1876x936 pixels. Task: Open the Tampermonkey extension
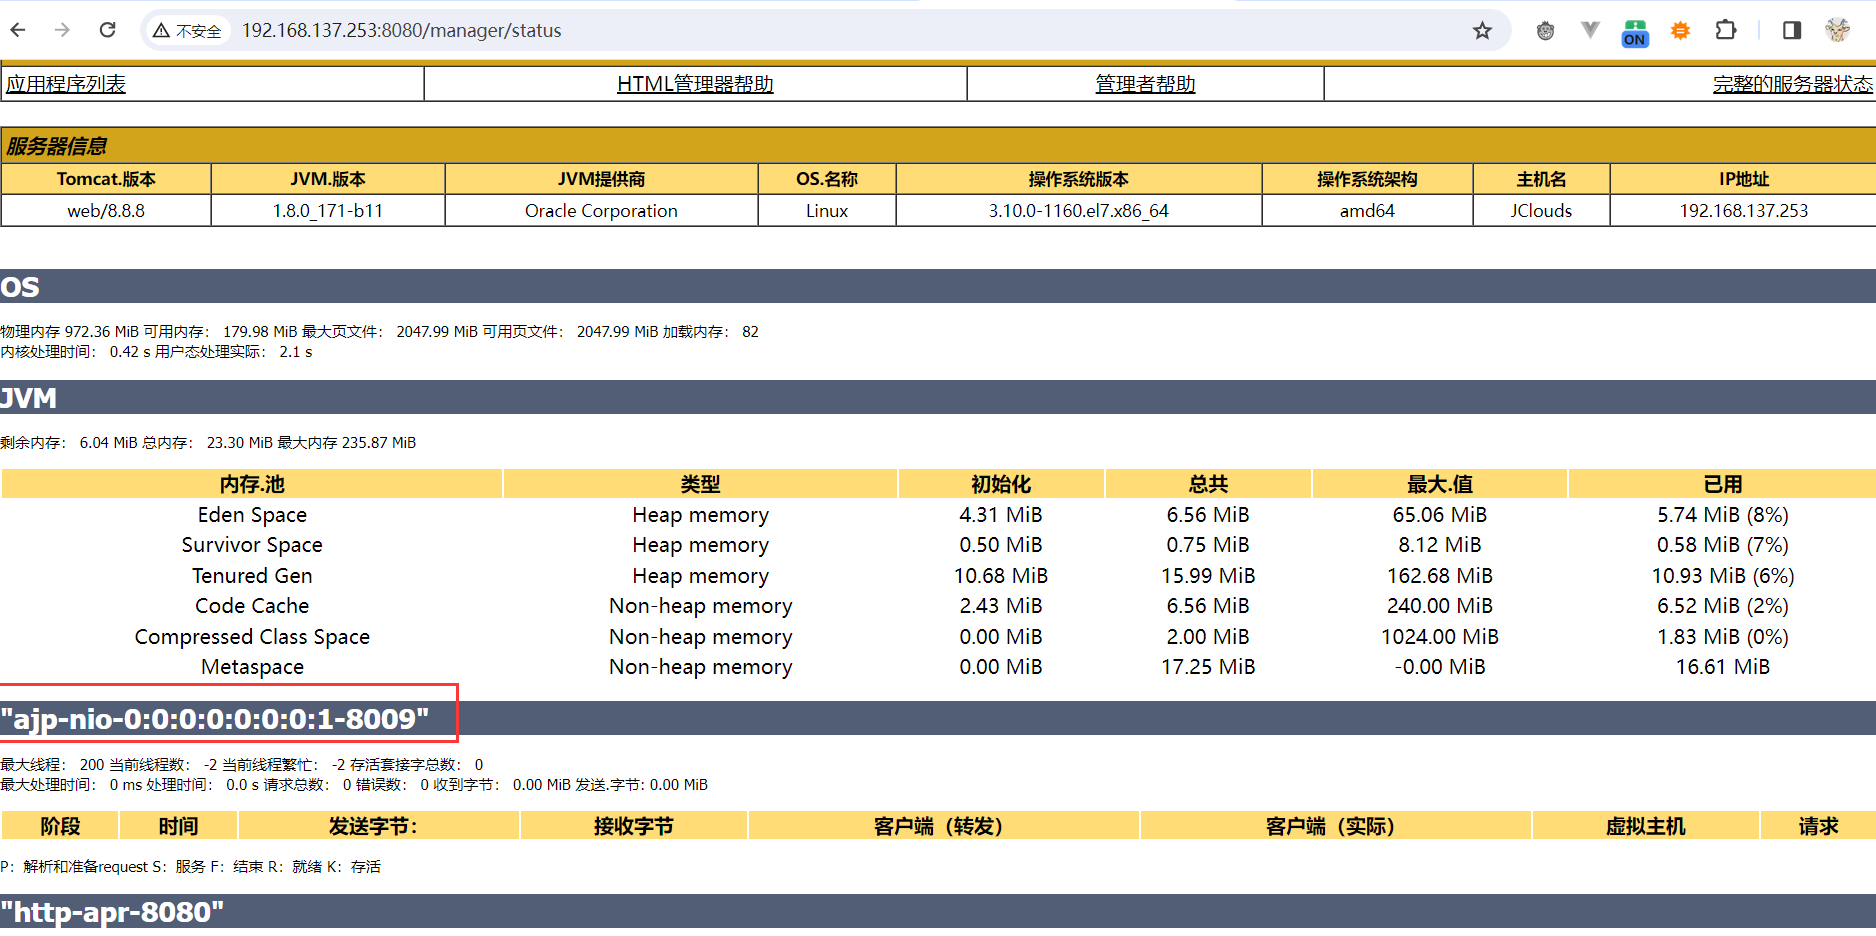point(1545,30)
